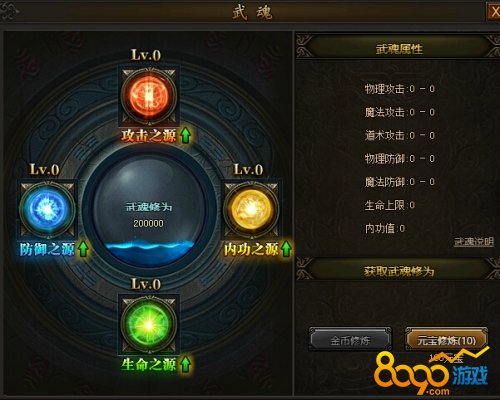Upgrade 防御之源 with its green arrow
Viewport: 500px width, 400px height.
[x=83, y=249]
